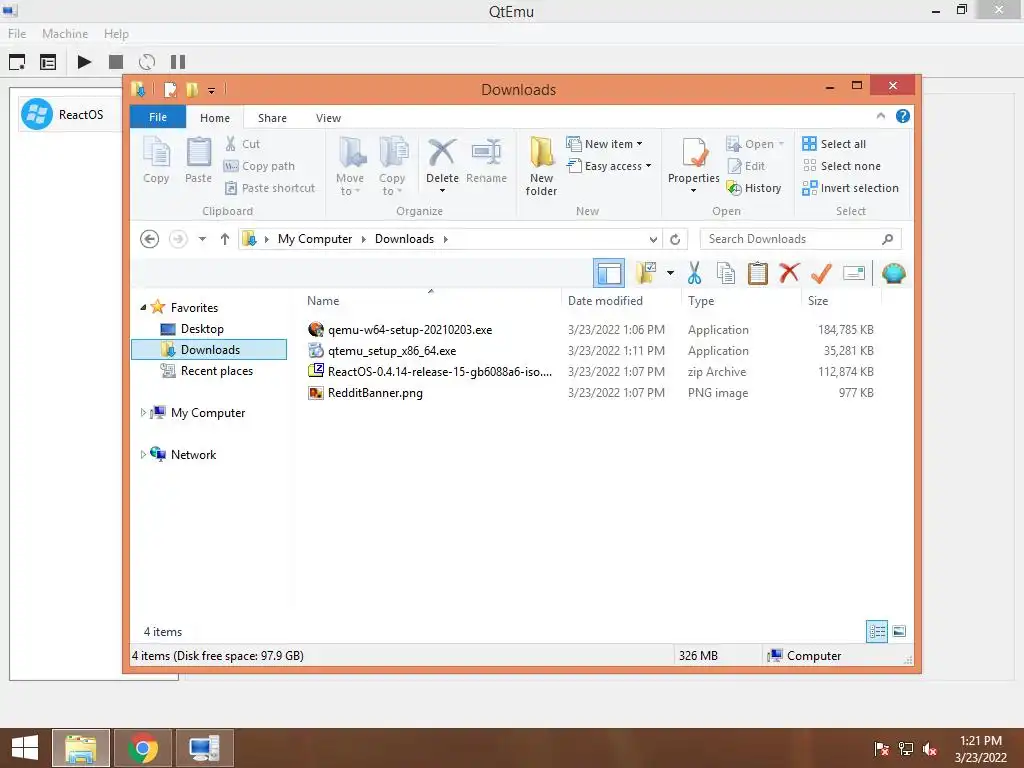Click History in the Open group
This screenshot has height=768, width=1024.
click(754, 188)
